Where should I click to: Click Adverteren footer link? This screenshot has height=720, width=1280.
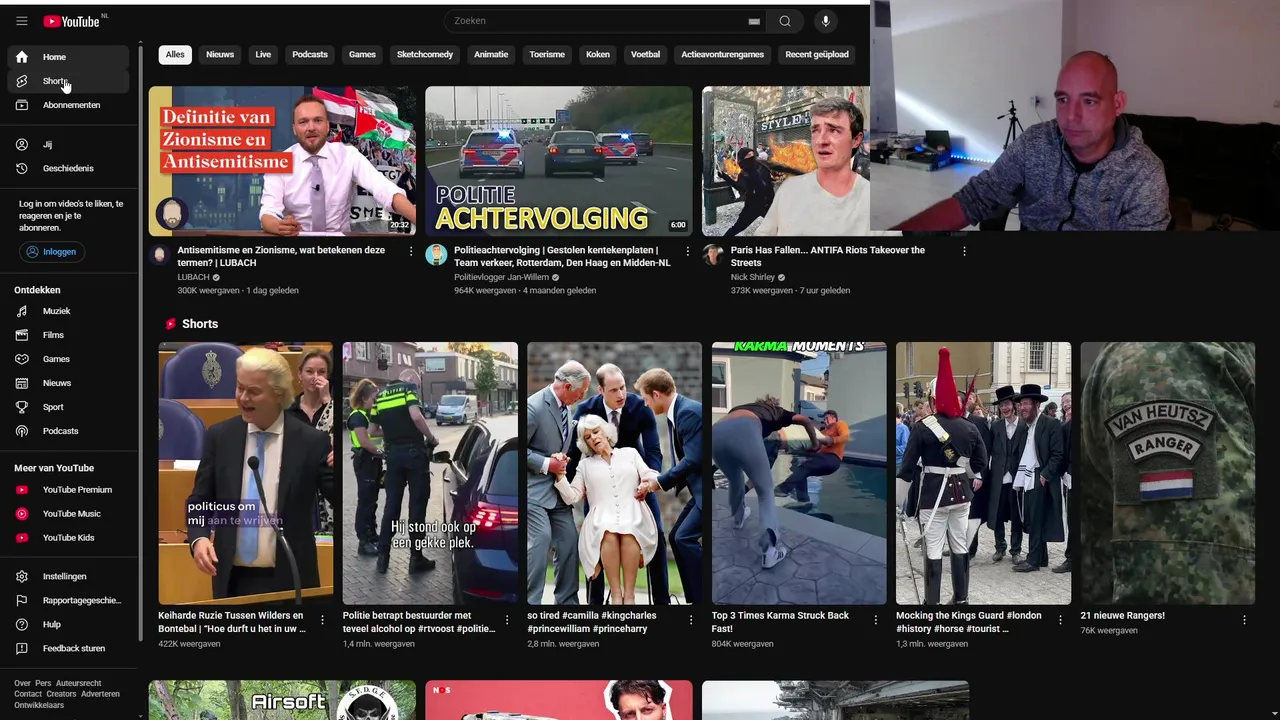[101, 694]
